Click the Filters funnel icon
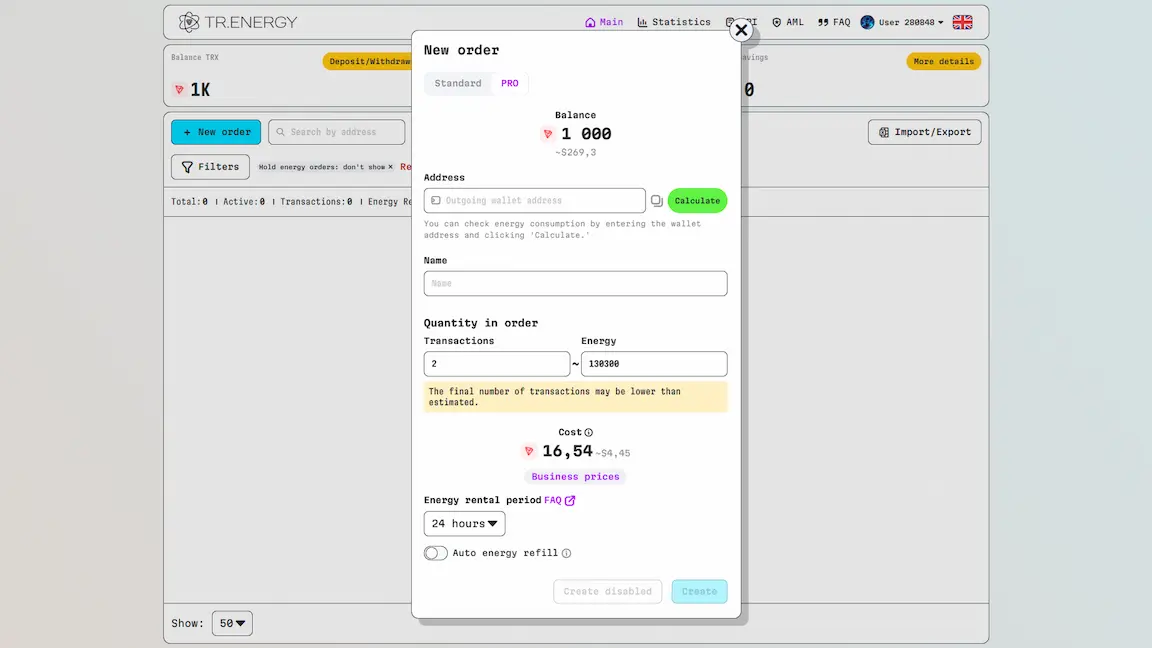This screenshot has height=648, width=1152. pyautogui.click(x=187, y=168)
